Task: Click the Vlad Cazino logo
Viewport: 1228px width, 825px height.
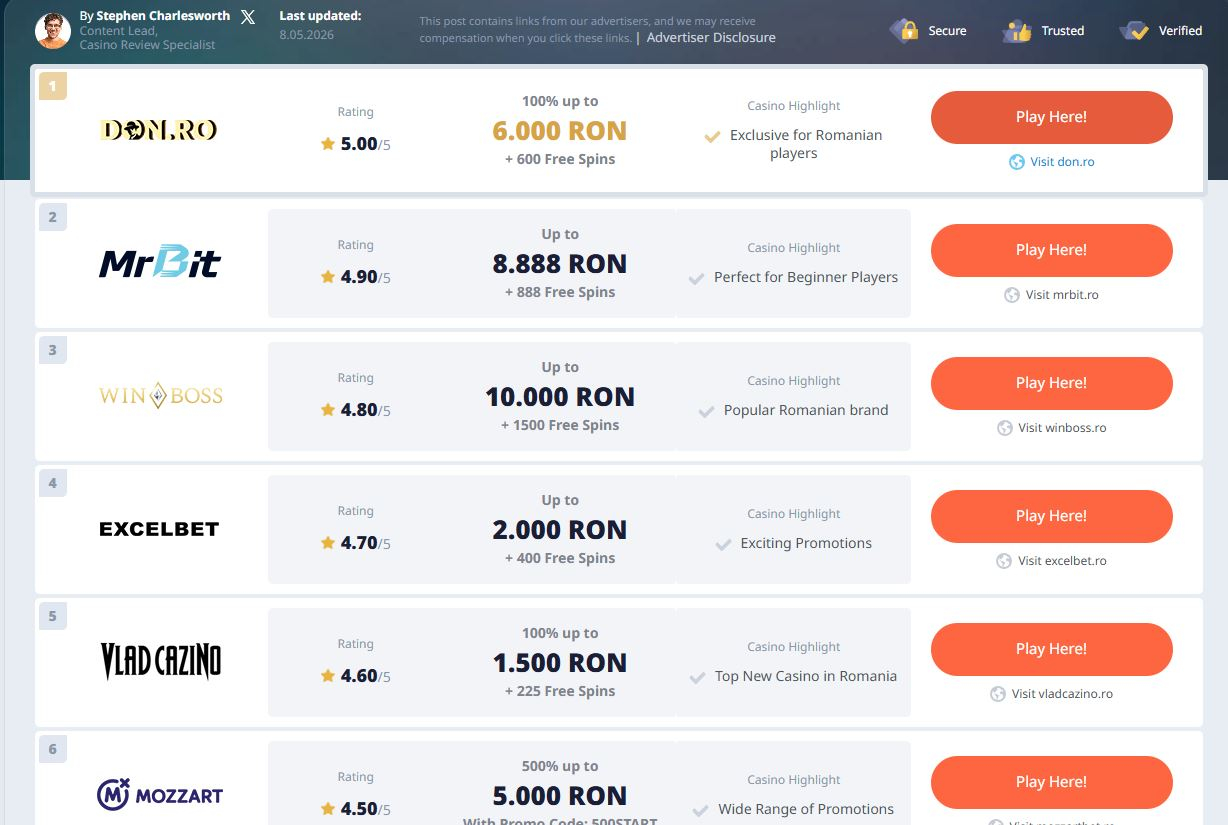Action: [x=161, y=662]
